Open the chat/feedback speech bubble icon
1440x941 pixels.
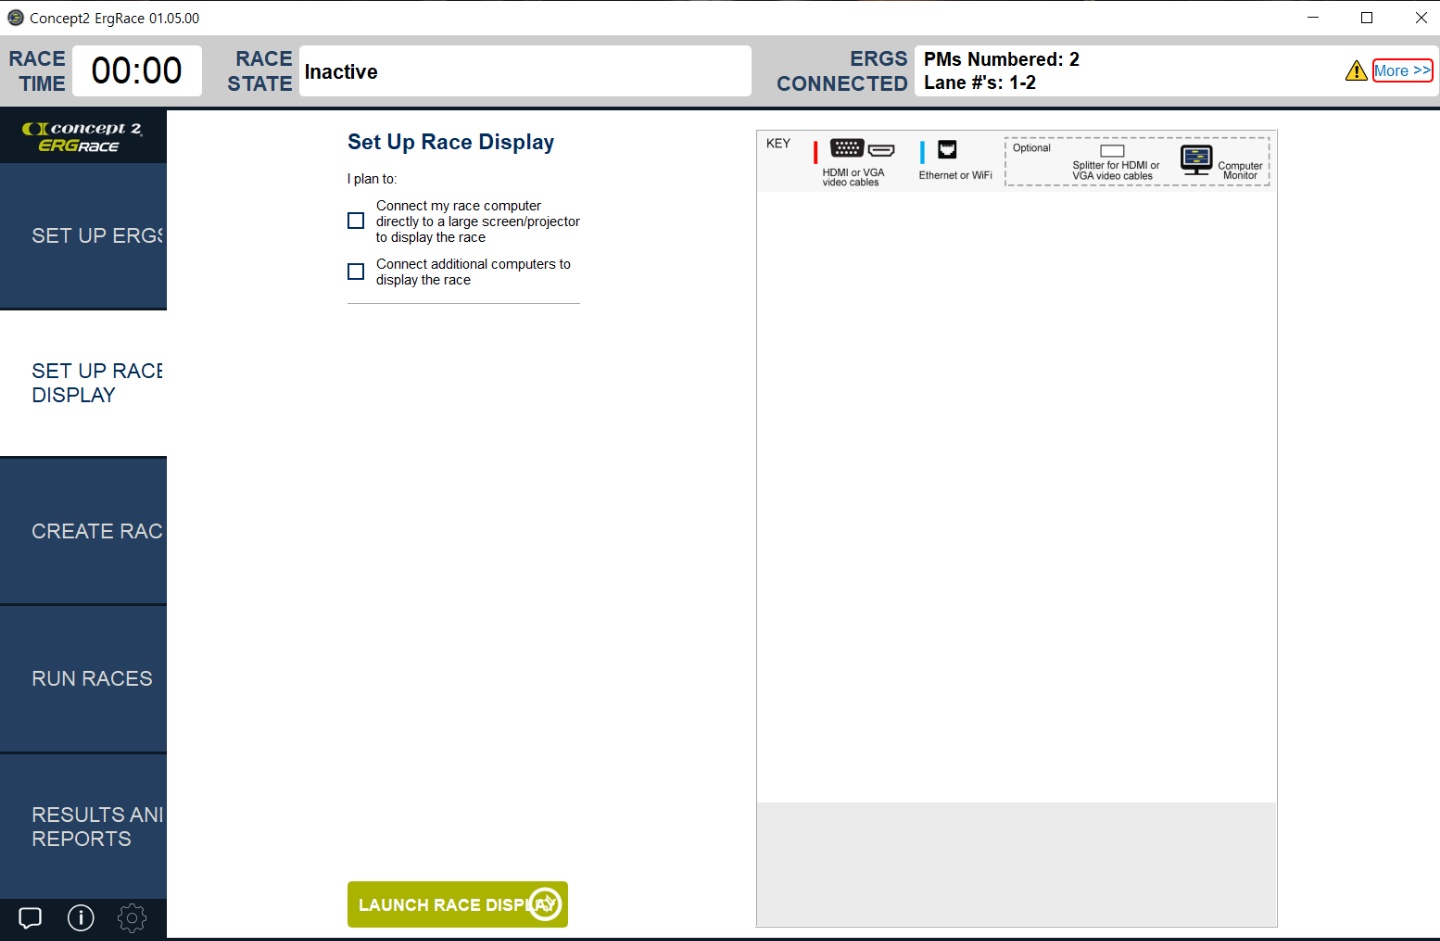(x=30, y=917)
